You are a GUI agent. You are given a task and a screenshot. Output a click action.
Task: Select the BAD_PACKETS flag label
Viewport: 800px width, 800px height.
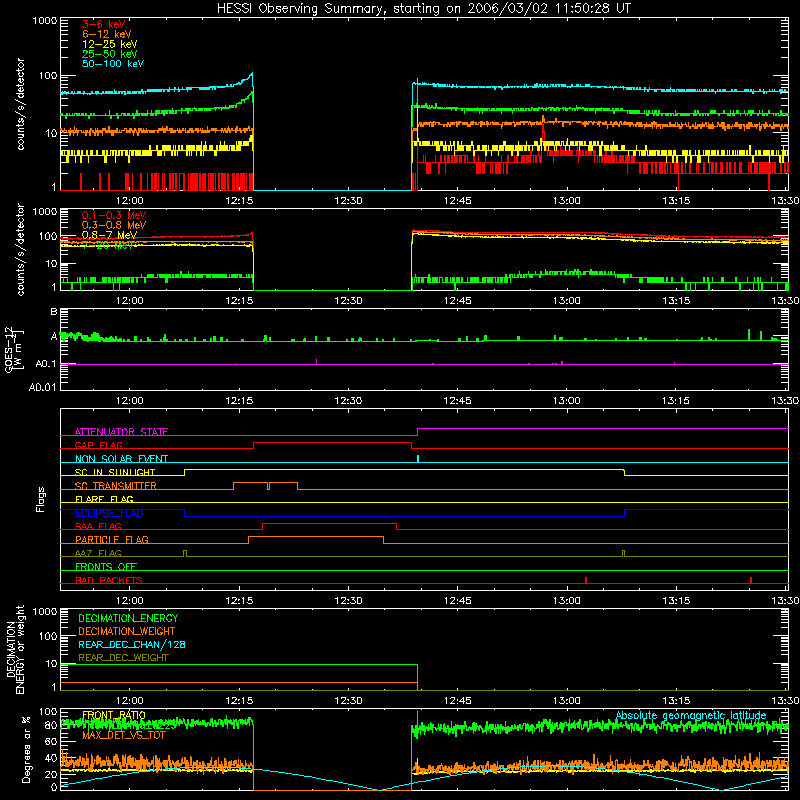[109, 580]
